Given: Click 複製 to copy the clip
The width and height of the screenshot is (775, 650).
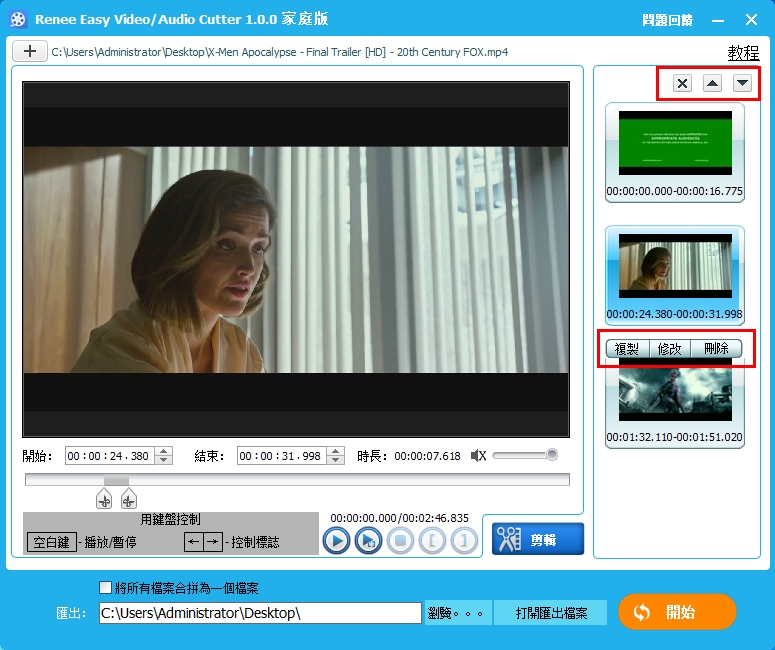Looking at the screenshot, I should pyautogui.click(x=627, y=348).
